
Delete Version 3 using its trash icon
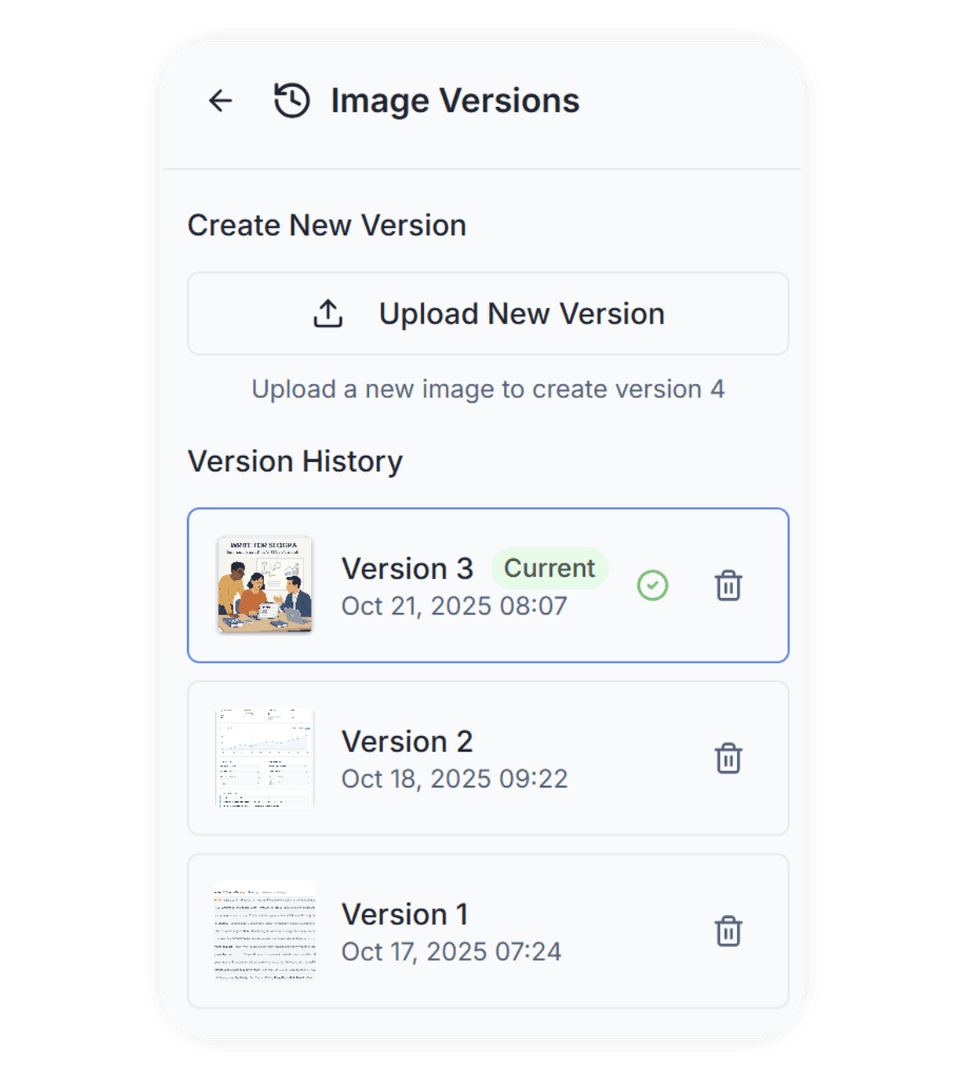[x=728, y=585]
